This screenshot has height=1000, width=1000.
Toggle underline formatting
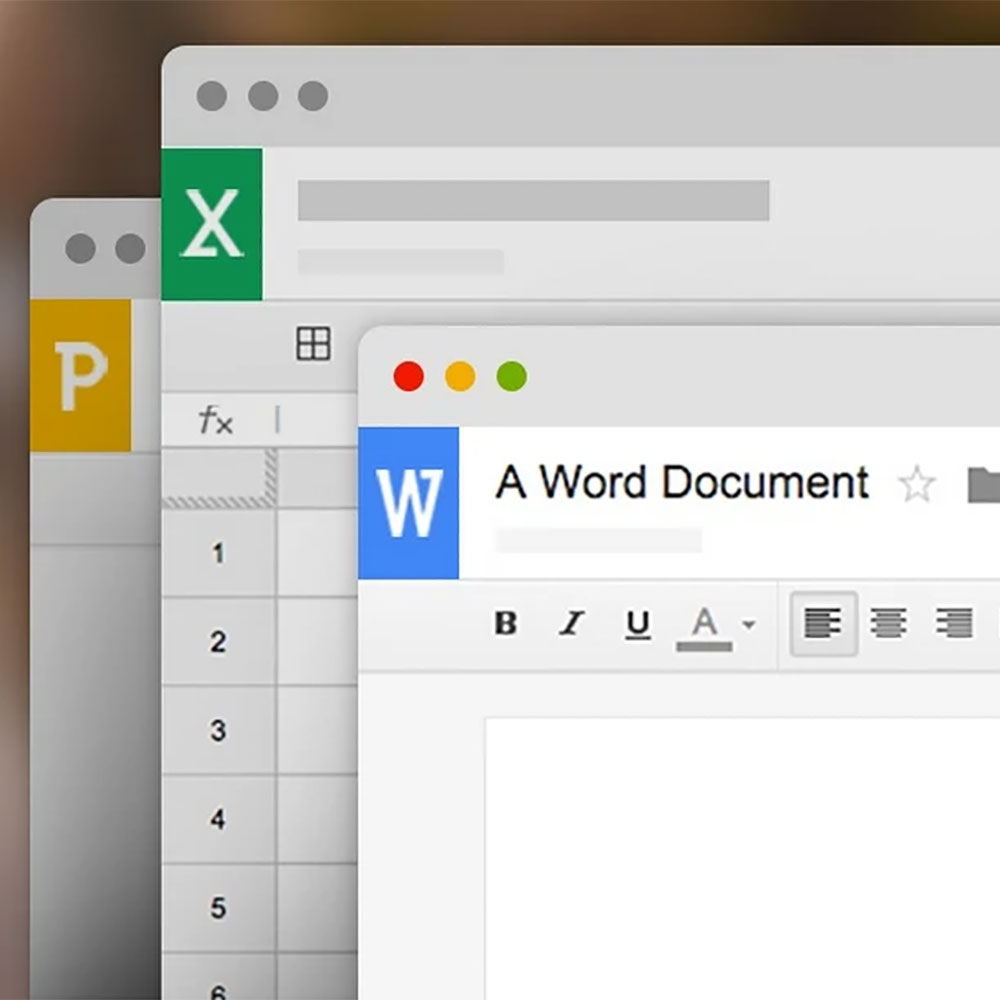pos(637,624)
